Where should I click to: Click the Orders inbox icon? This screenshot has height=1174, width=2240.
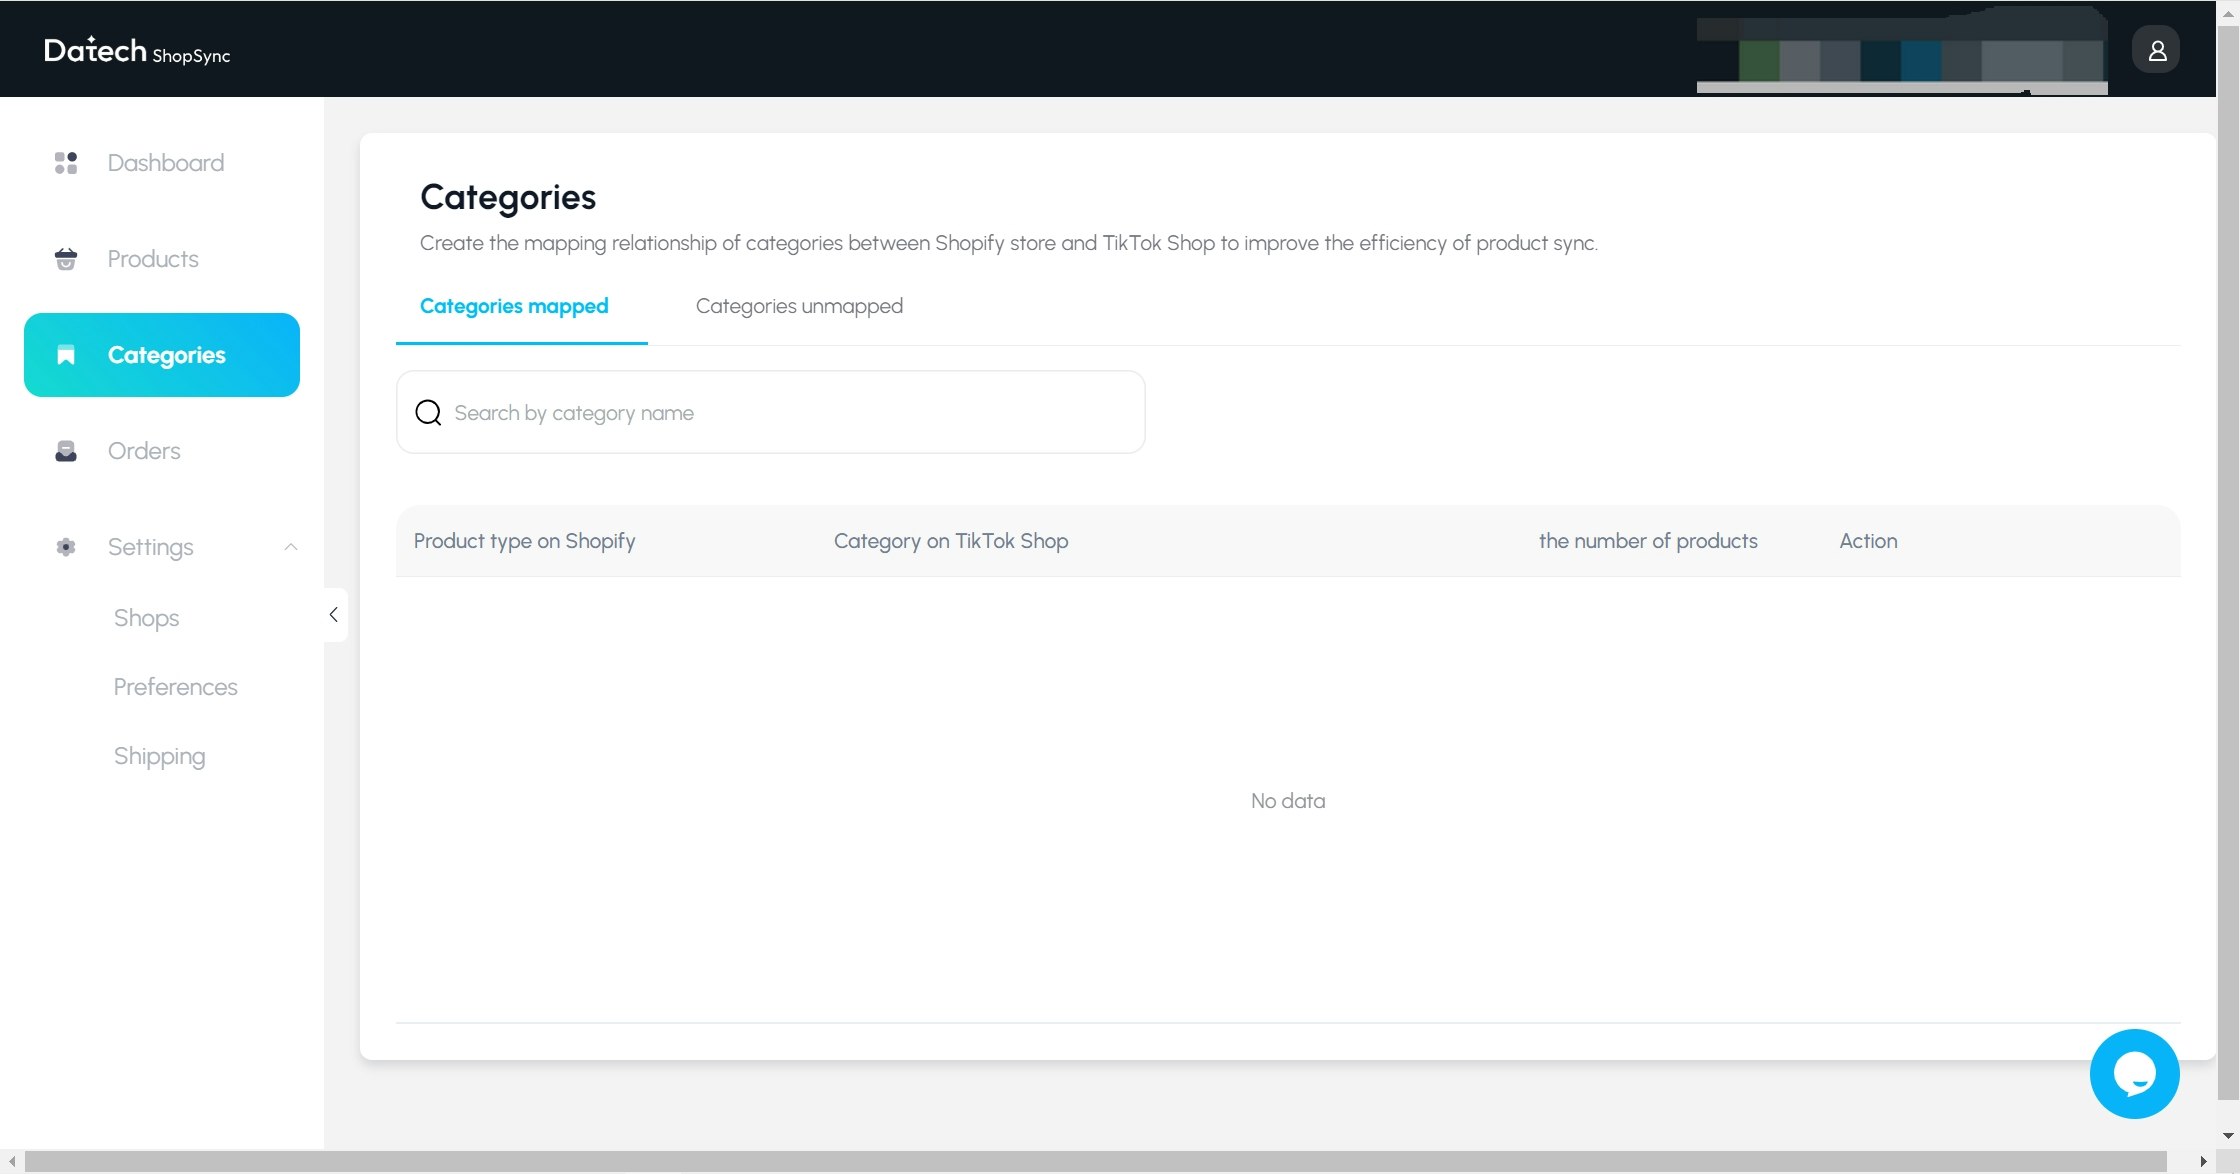coord(66,451)
